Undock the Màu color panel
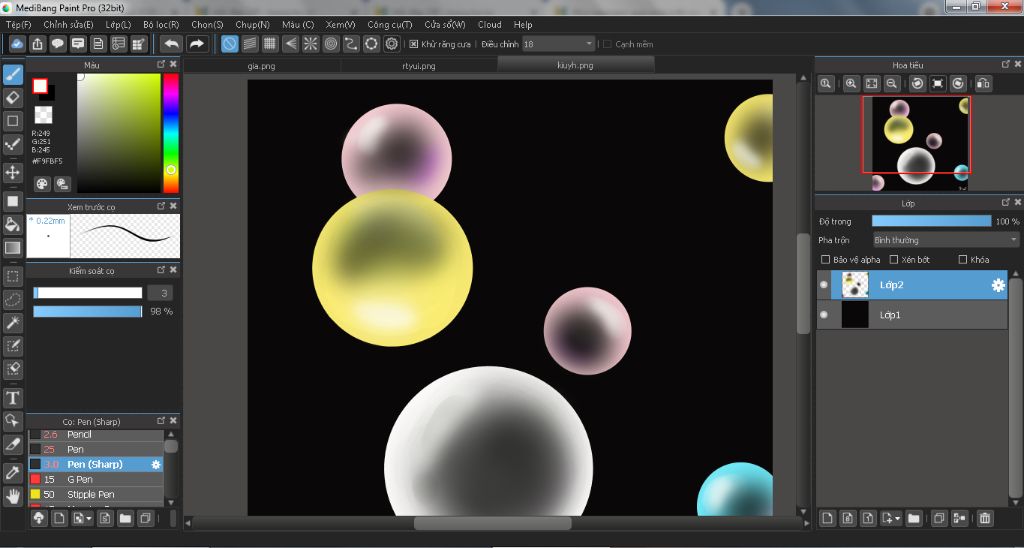This screenshot has height=548, width=1024. pyautogui.click(x=161, y=65)
